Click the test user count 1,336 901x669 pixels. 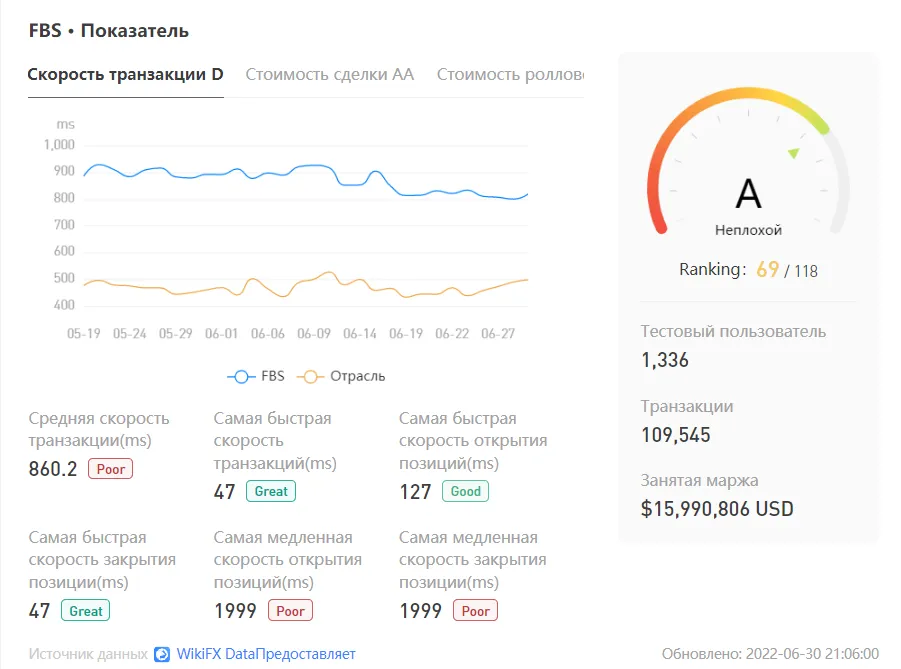665,360
